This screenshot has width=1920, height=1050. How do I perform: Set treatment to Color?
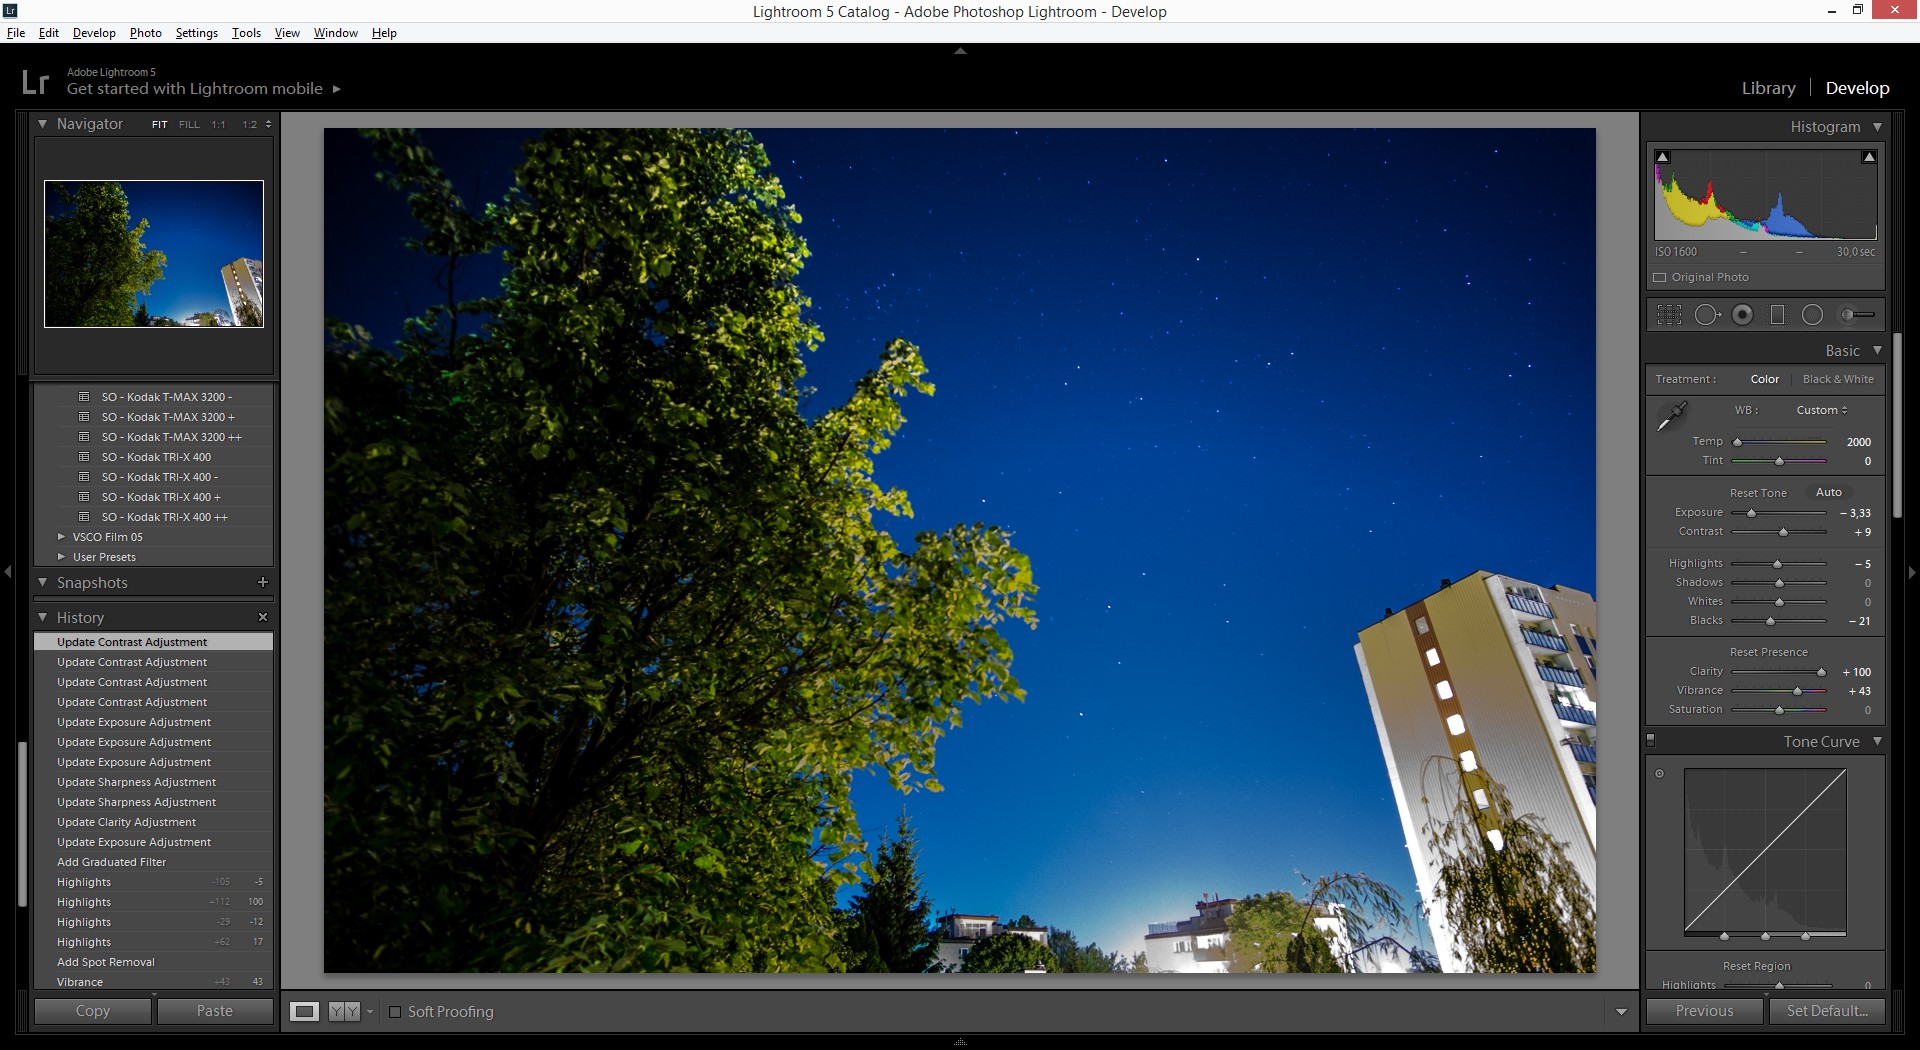coord(1765,379)
